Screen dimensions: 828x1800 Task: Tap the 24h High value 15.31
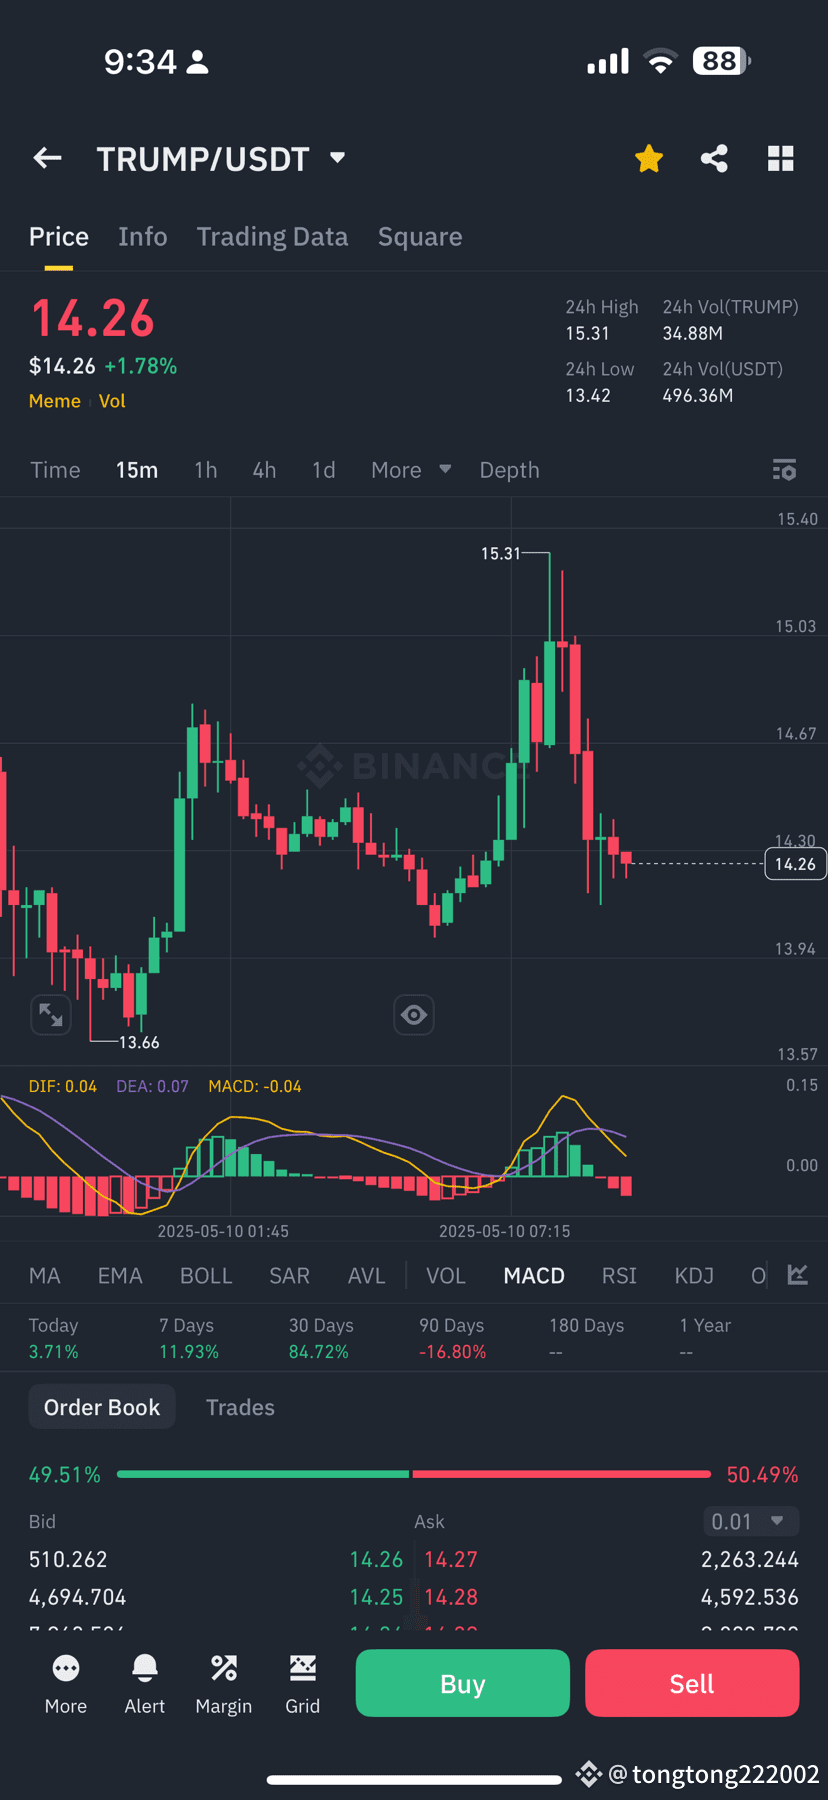587,333
